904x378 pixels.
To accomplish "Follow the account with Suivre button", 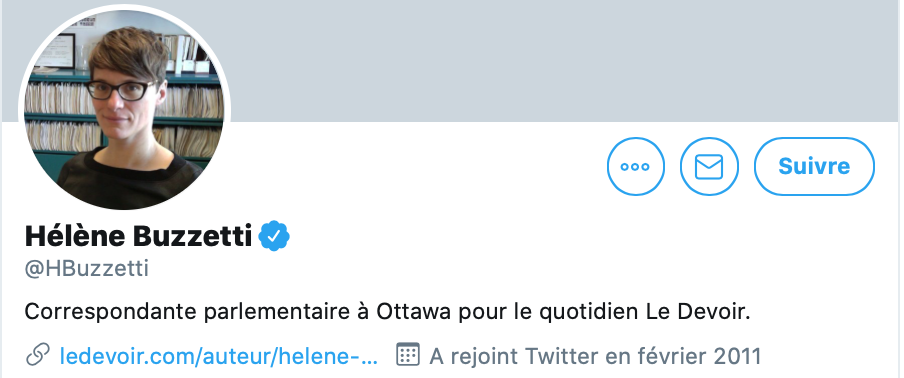I will (x=814, y=167).
